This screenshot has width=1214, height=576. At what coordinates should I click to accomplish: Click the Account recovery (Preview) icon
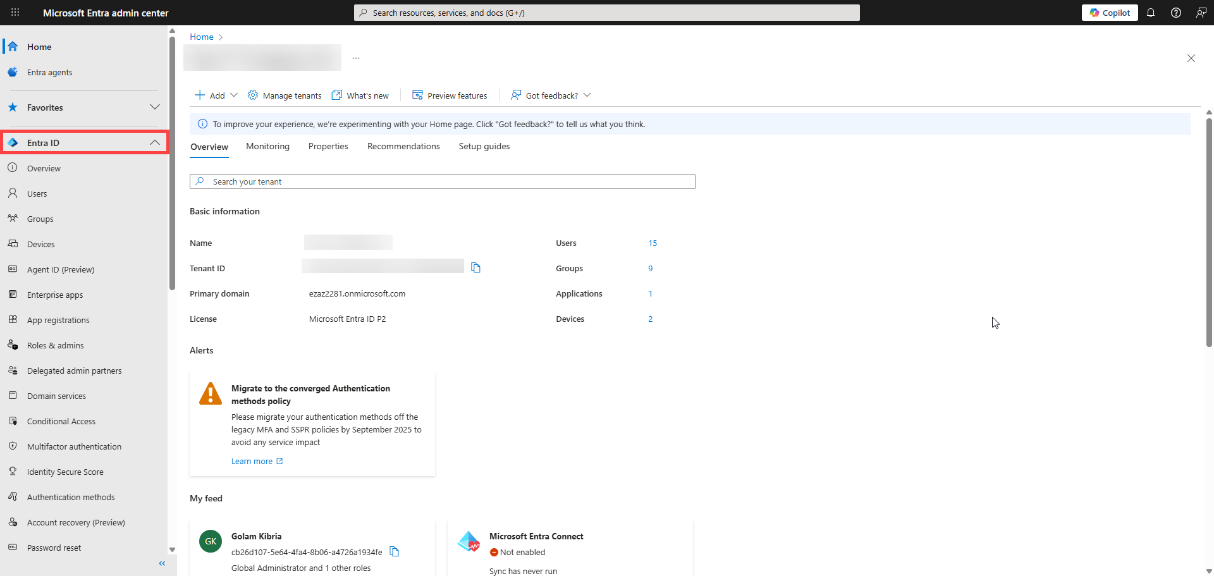[13, 522]
